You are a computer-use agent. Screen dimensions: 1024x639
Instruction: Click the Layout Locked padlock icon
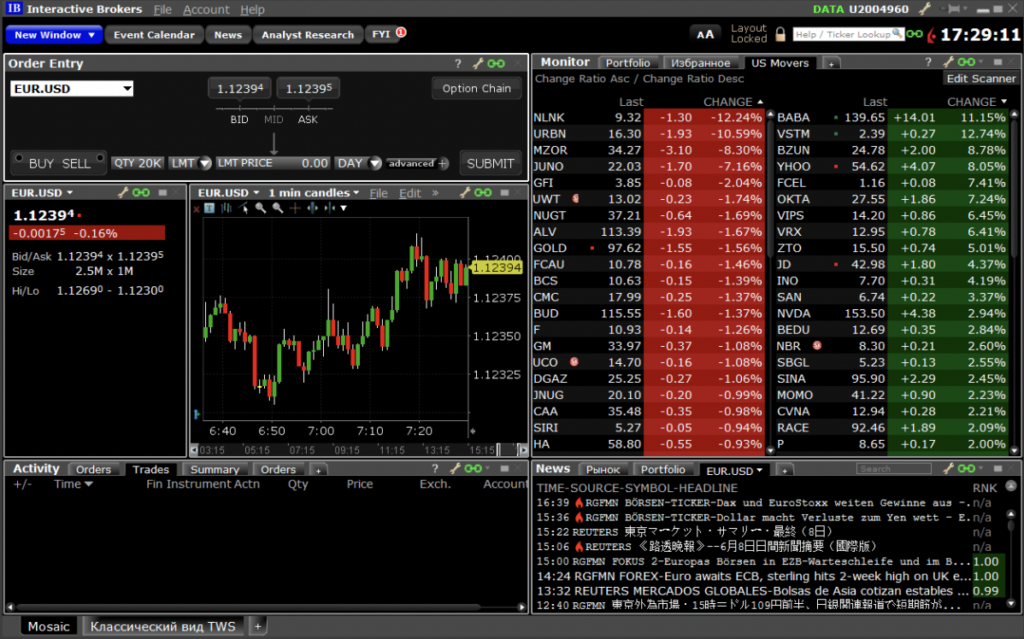coord(779,35)
